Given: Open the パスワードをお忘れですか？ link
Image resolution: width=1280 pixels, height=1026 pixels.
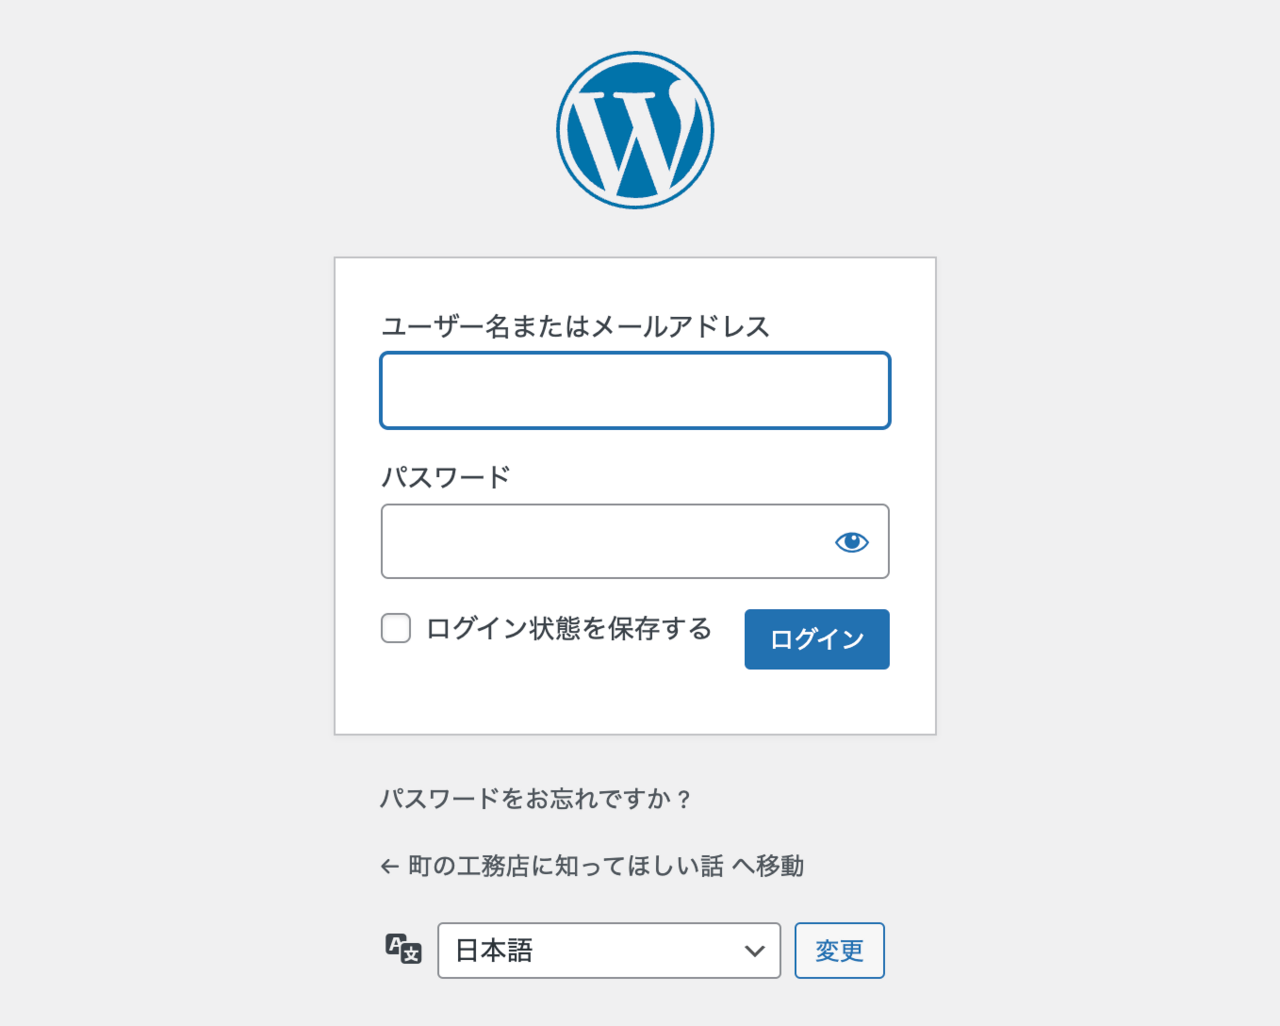Looking at the screenshot, I should tap(535, 799).
